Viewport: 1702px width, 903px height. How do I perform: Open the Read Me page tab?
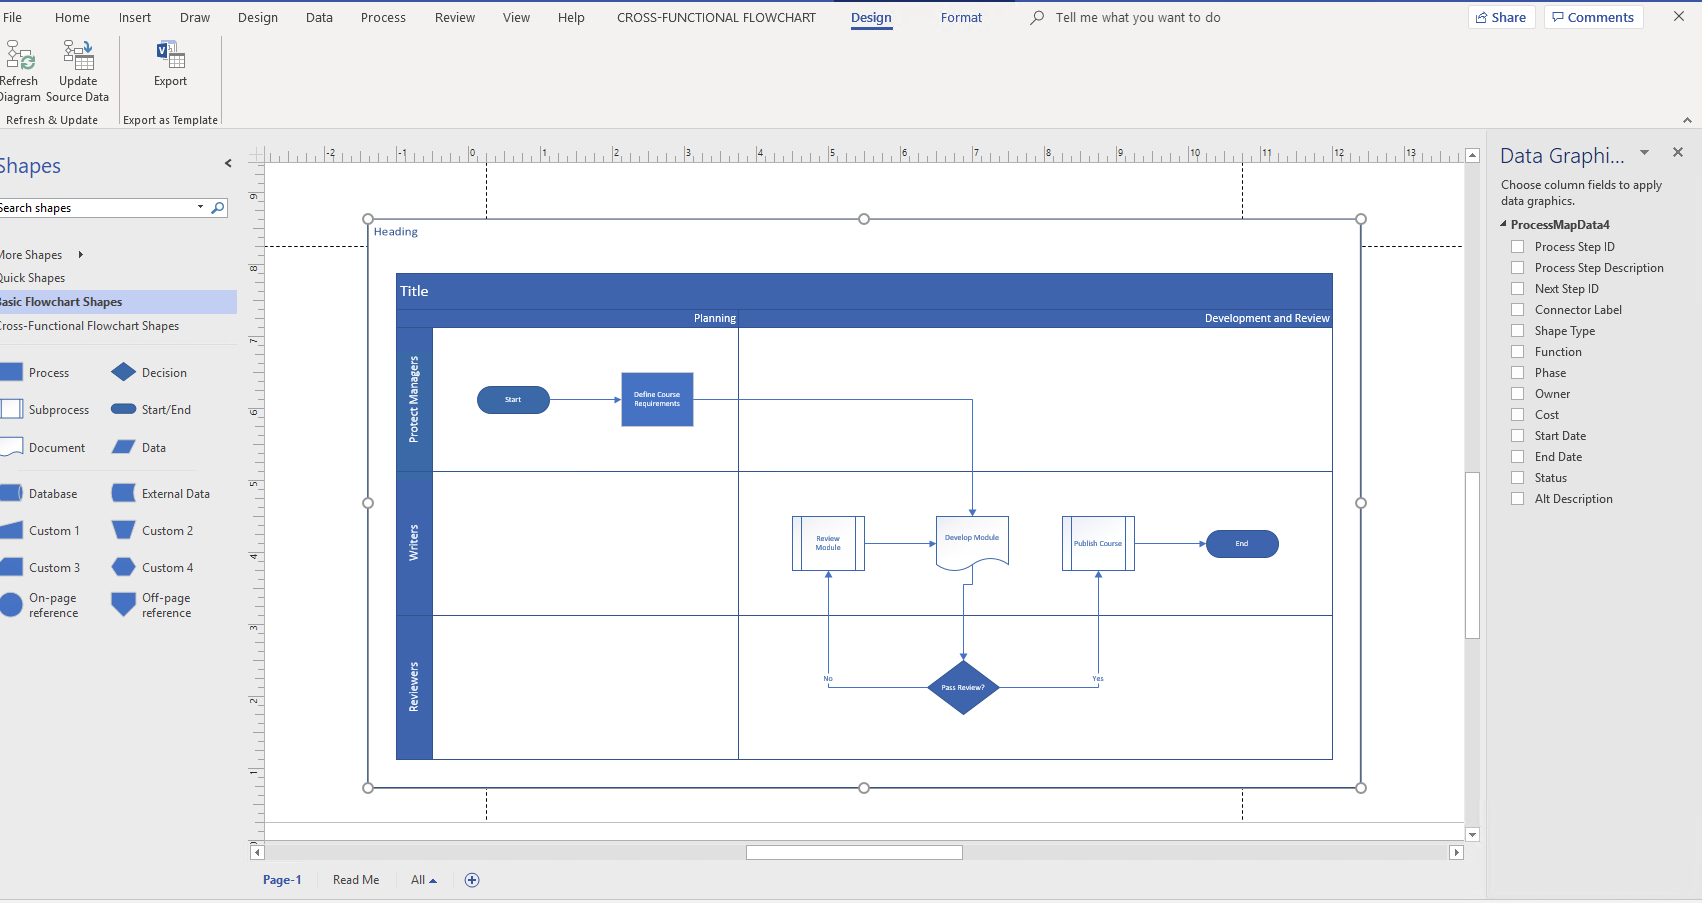[355, 879]
